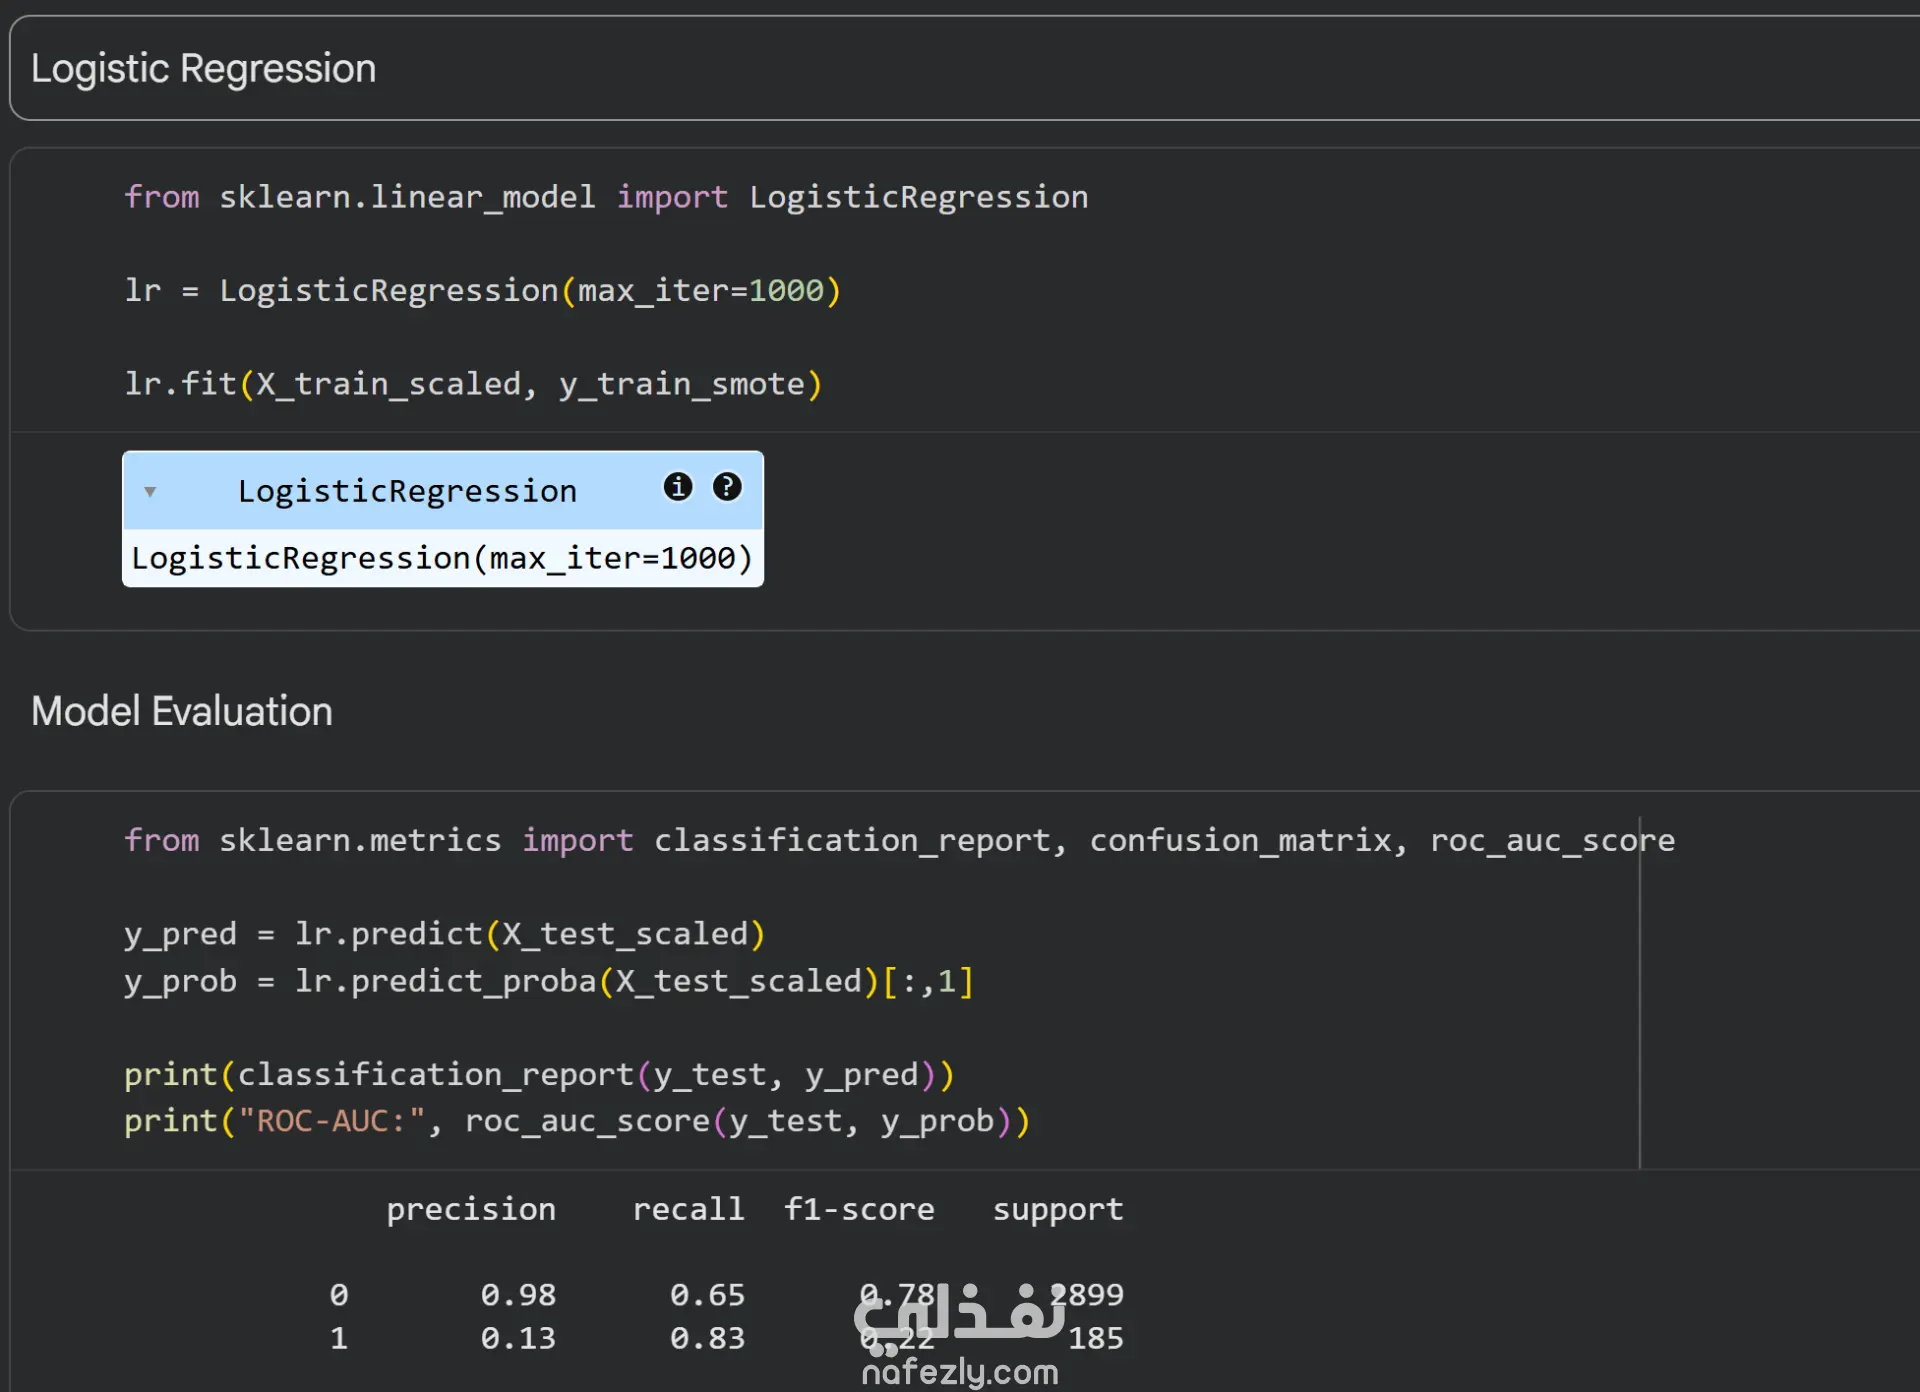Open the question-mark documentation icon
This screenshot has width=1920, height=1392.
[727, 487]
